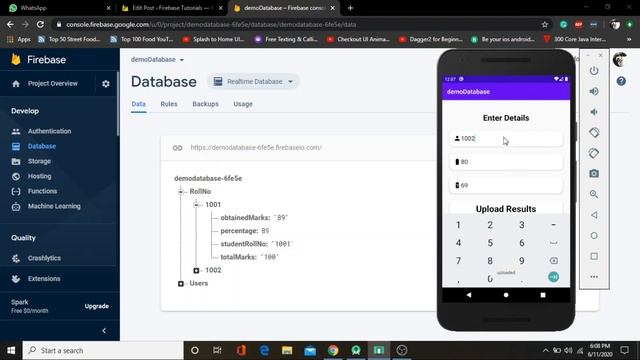Click the emulator toolbar overview square
This screenshot has width=640, height=360.
click(x=594, y=256)
